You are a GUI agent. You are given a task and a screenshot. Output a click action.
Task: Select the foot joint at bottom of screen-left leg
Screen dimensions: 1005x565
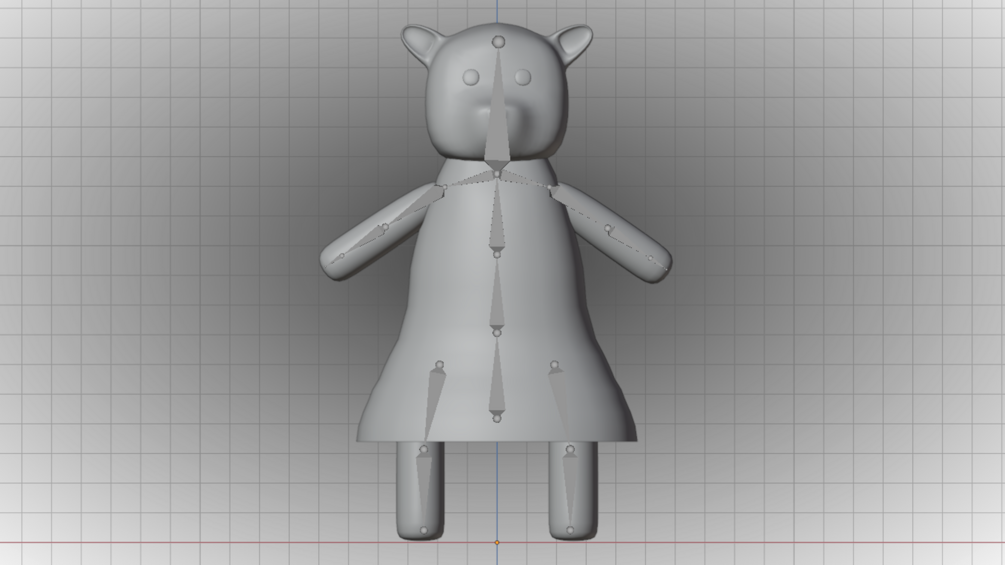pos(424,530)
